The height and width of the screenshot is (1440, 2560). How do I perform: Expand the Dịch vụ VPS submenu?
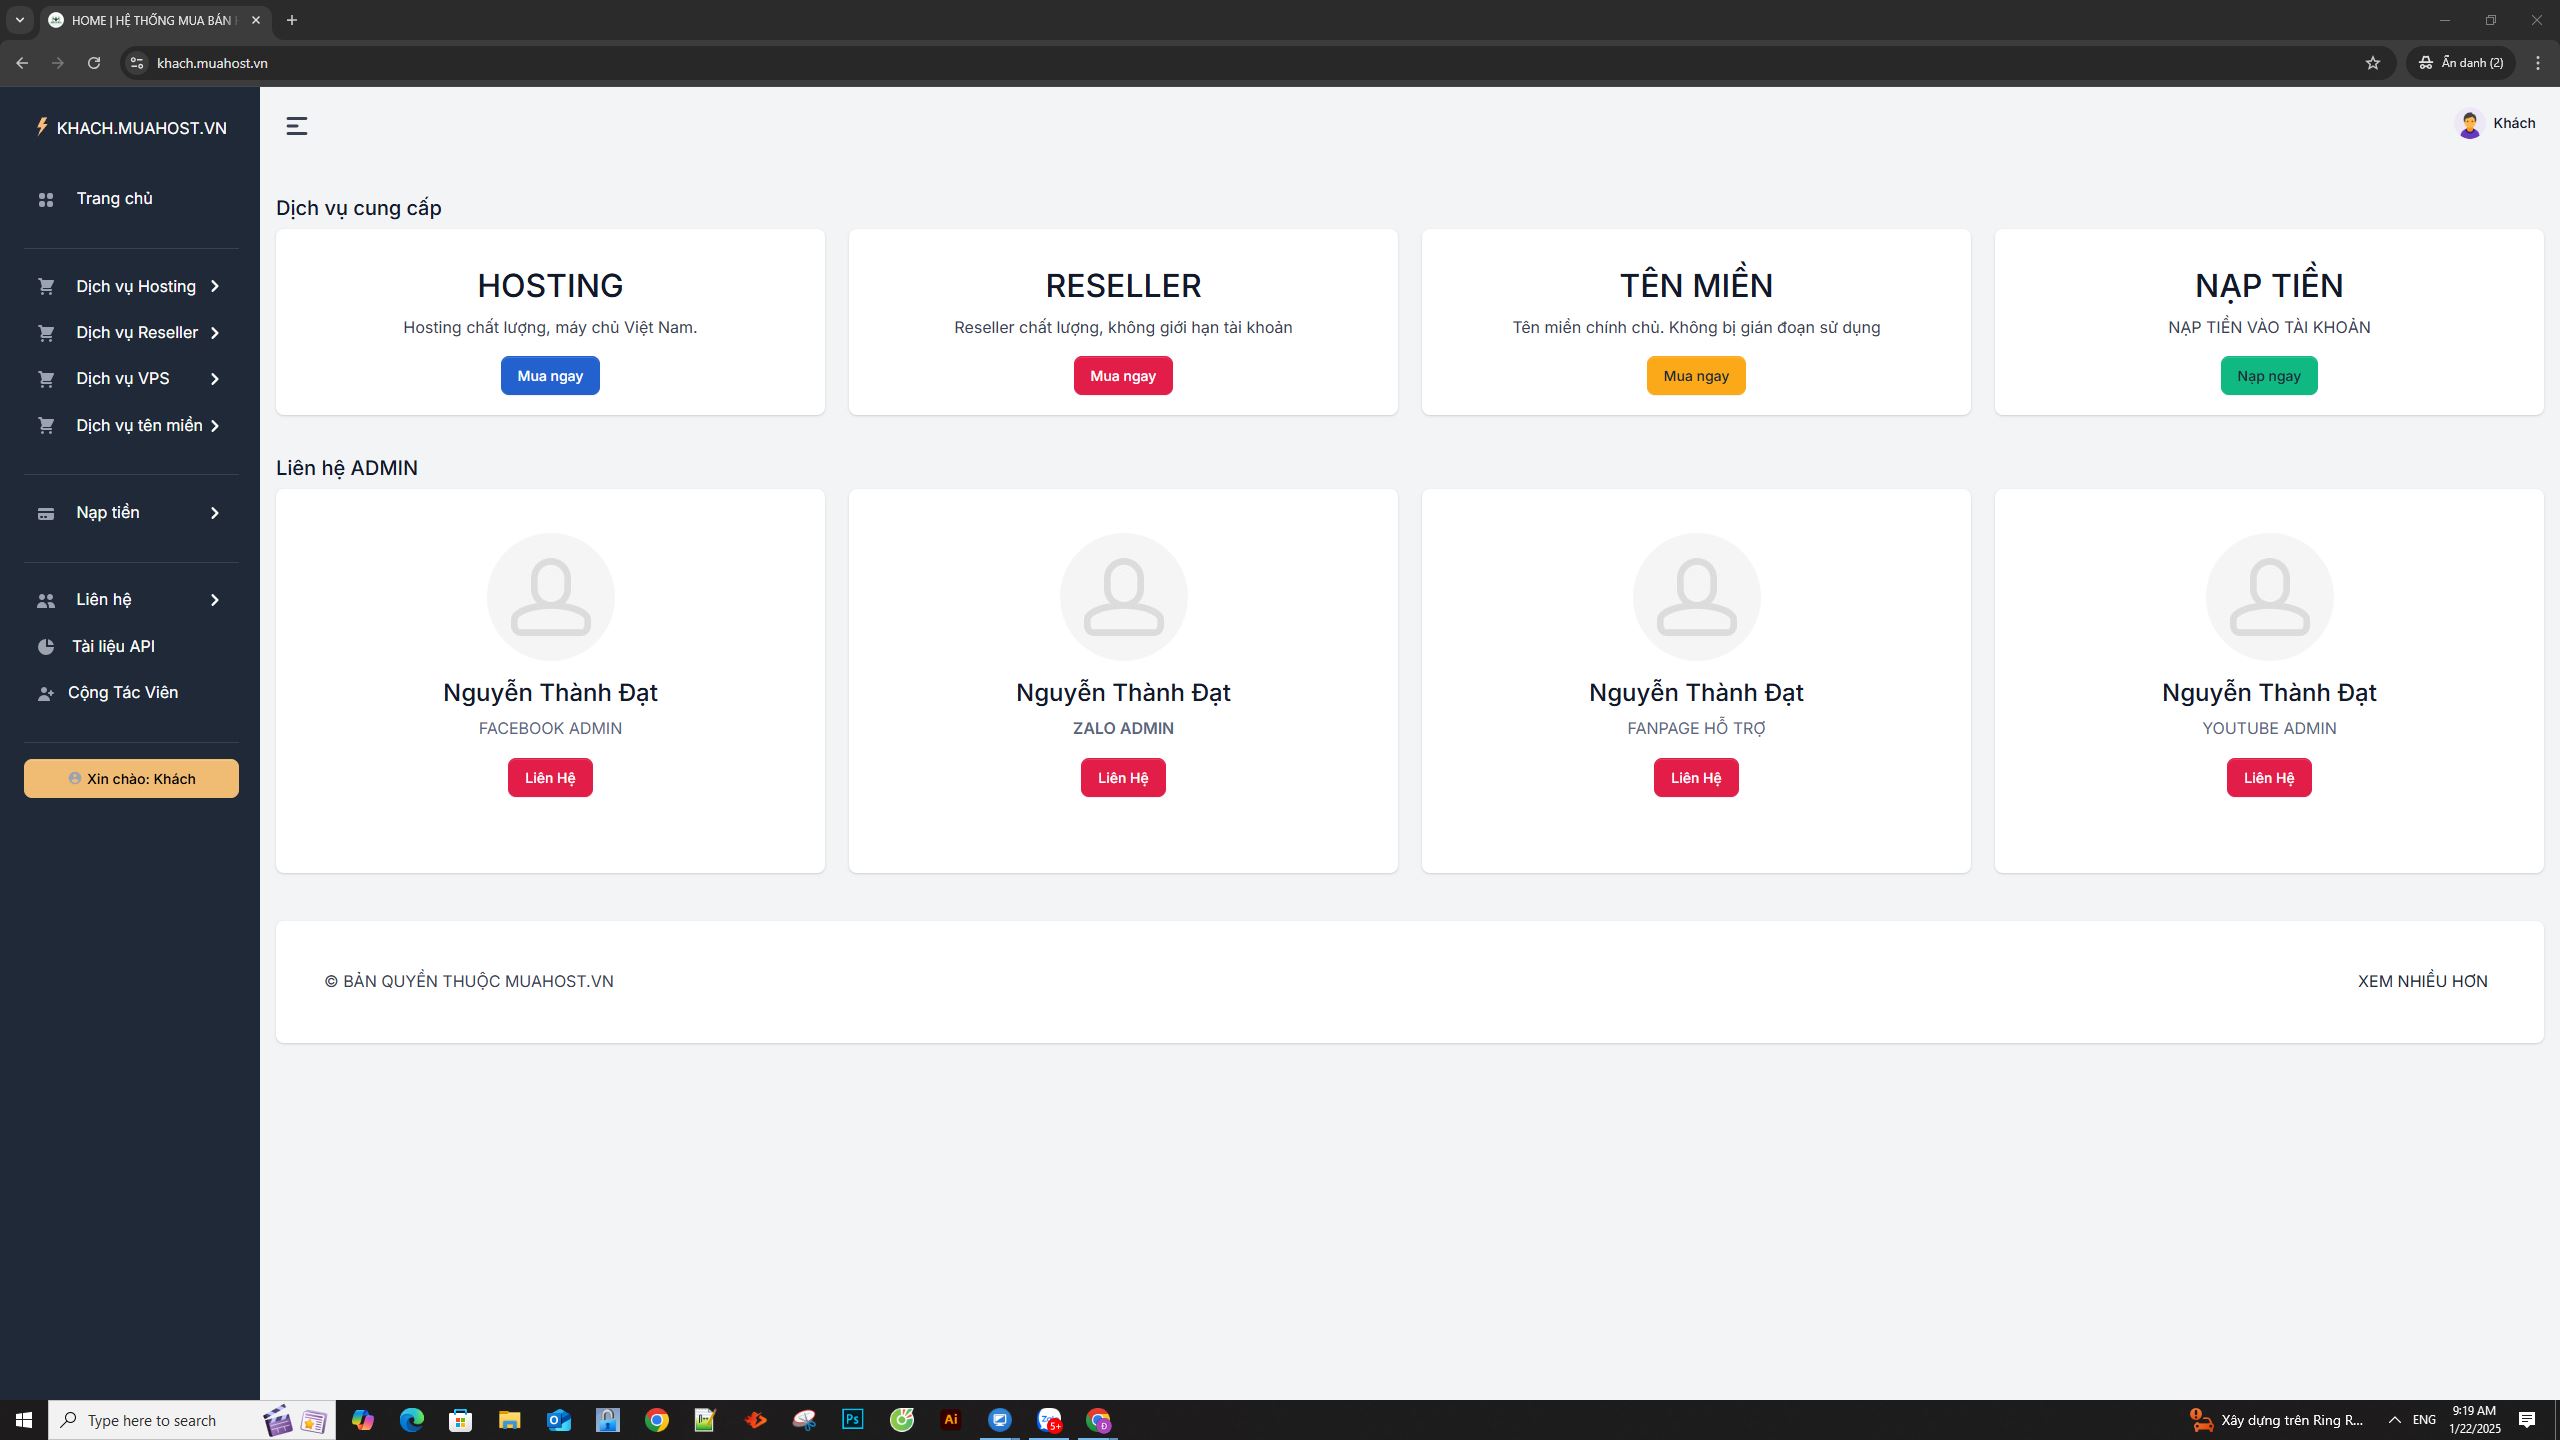point(123,379)
